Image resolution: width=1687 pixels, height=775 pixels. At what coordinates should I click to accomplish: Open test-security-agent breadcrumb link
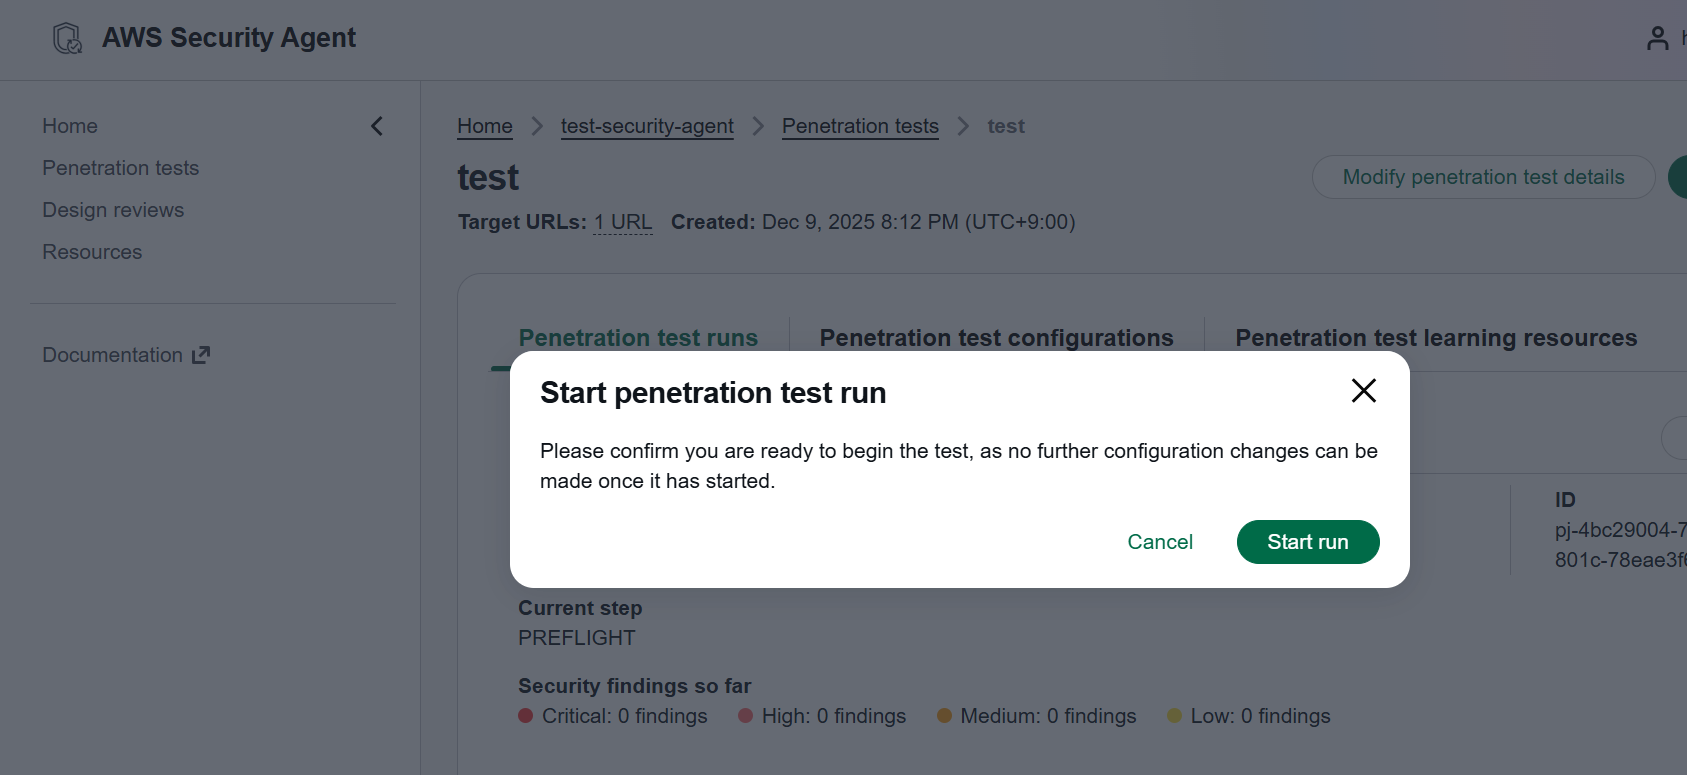coord(647,126)
